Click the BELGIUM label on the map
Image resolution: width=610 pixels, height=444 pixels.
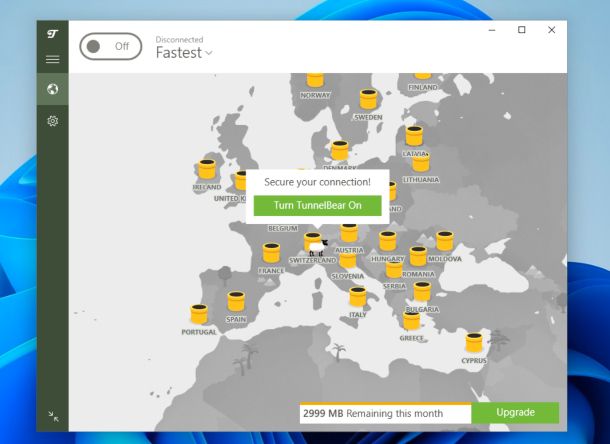click(283, 228)
